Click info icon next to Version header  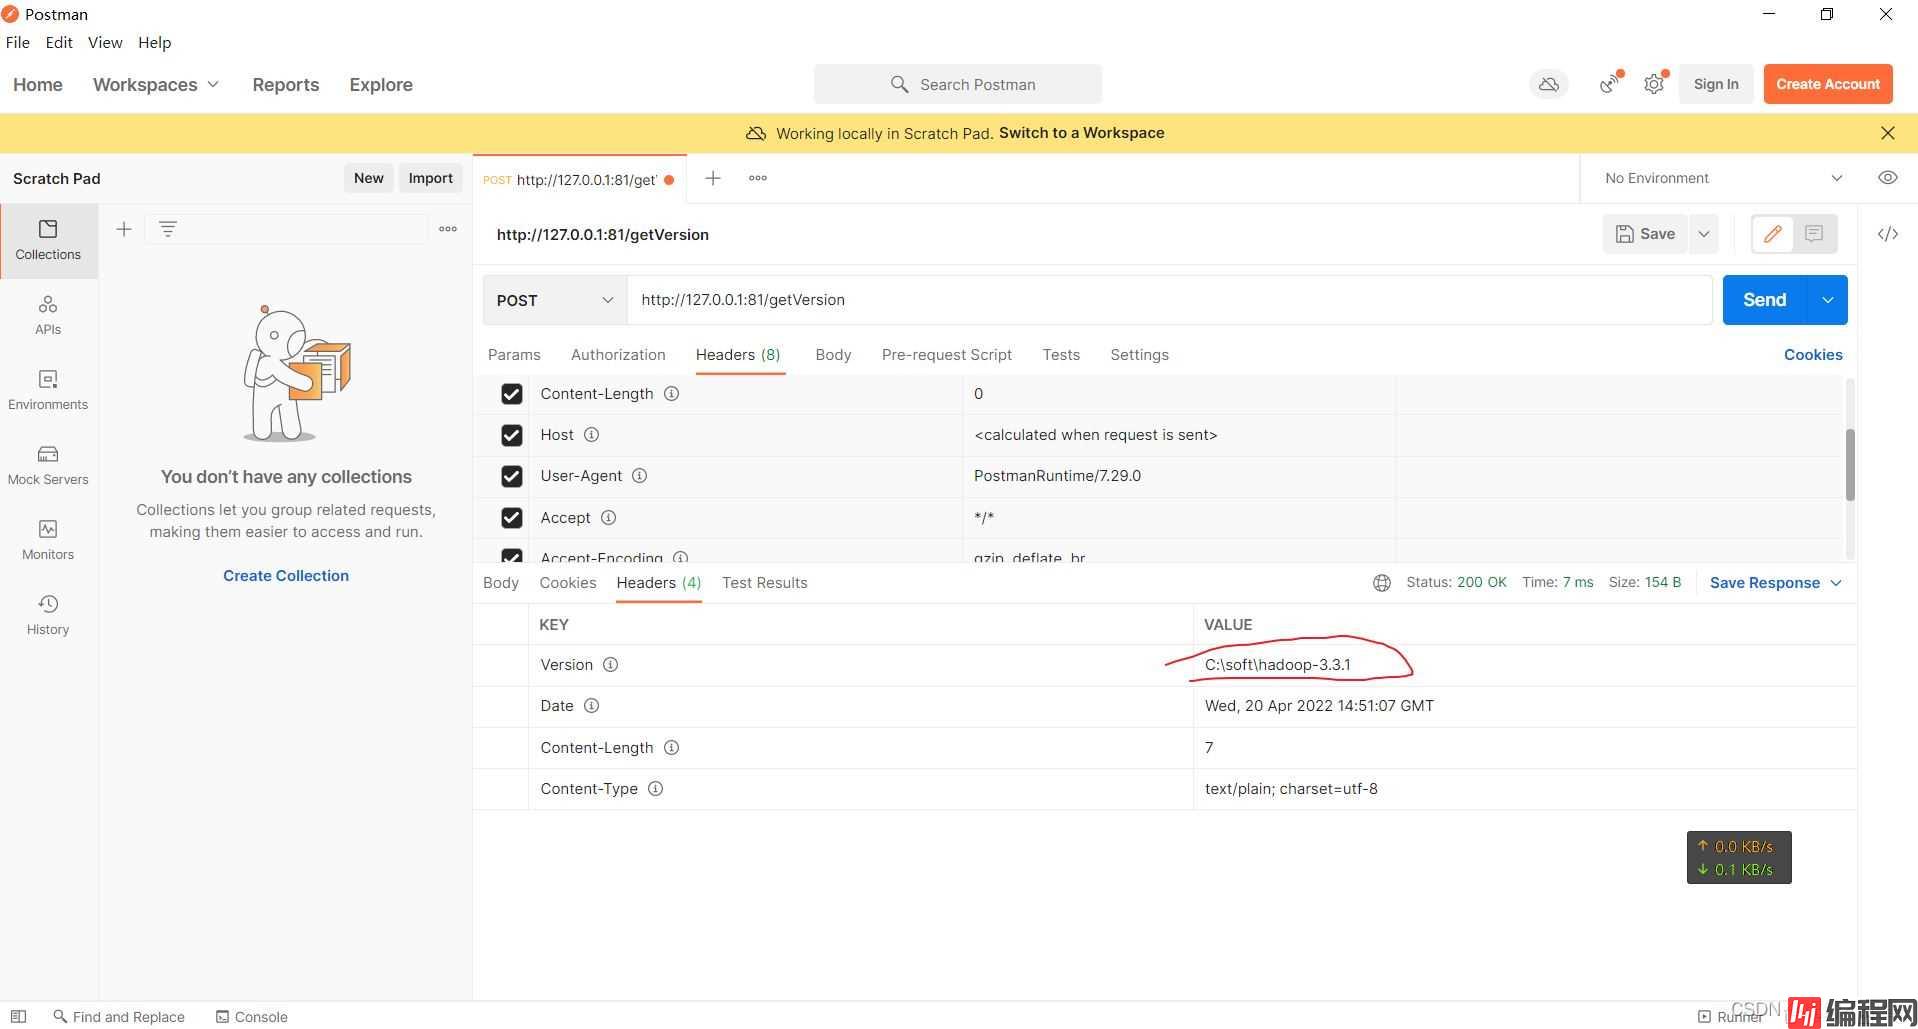[x=610, y=665]
